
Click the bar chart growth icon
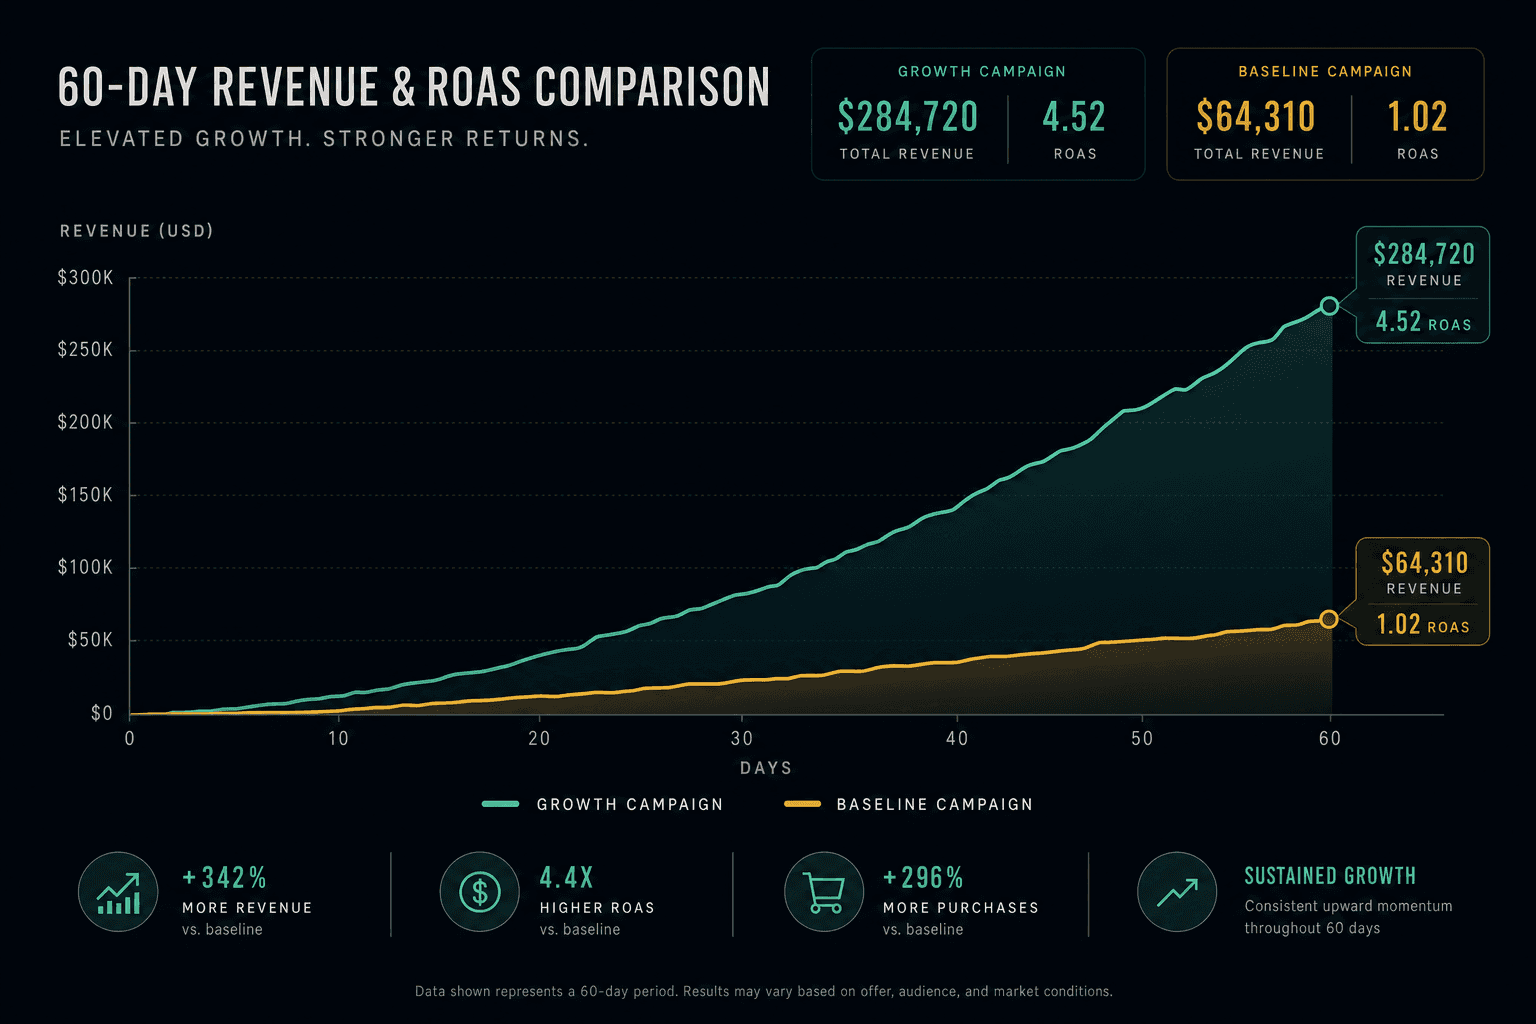pyautogui.click(x=118, y=892)
